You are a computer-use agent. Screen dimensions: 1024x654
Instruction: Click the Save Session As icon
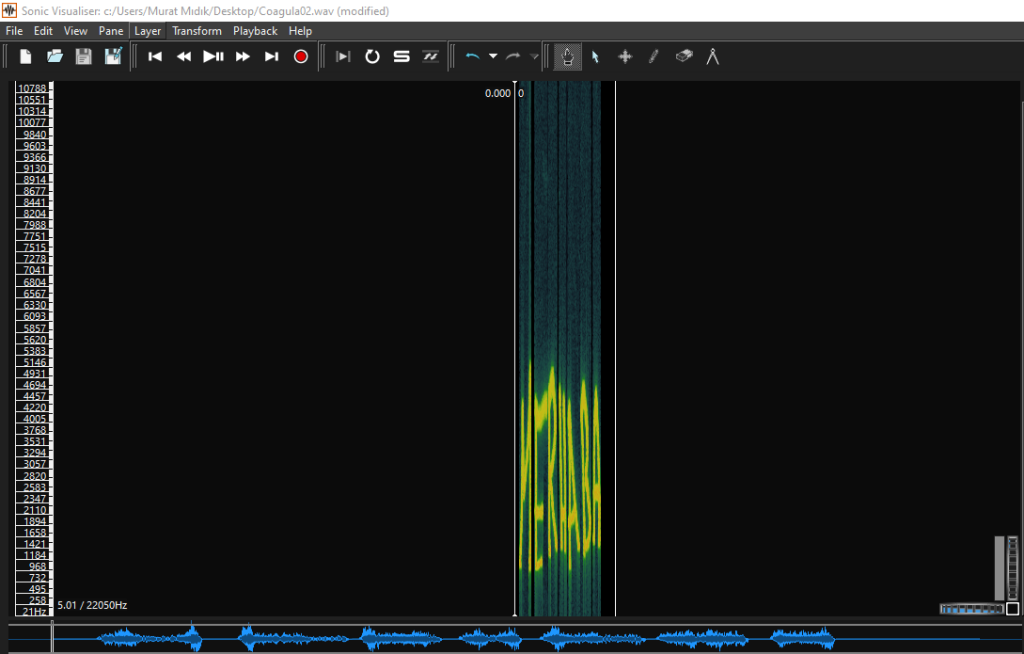click(x=113, y=57)
